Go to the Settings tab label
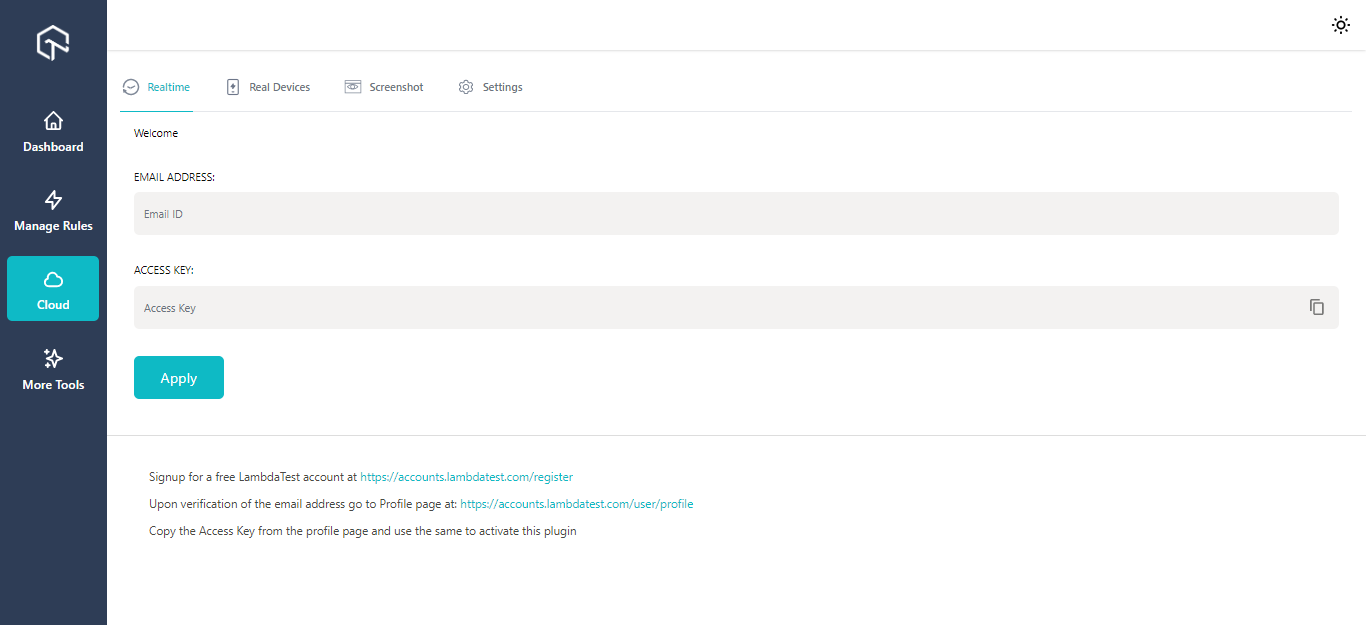The height and width of the screenshot is (625, 1366). point(502,87)
